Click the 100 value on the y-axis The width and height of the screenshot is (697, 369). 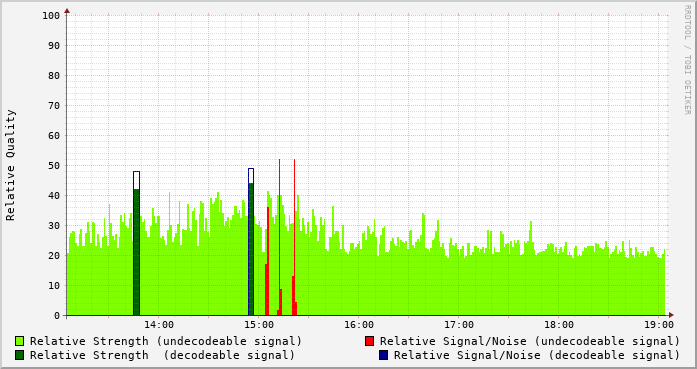pos(51,16)
